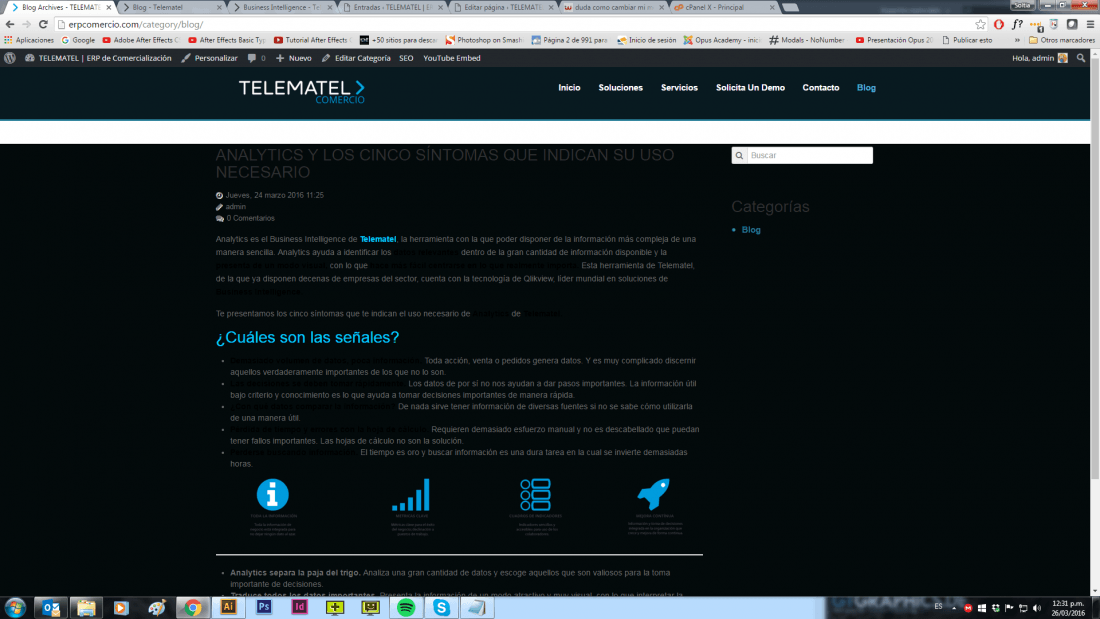Click the address bar URL
Image resolution: width=1100 pixels, height=619 pixels.
[x=135, y=25]
